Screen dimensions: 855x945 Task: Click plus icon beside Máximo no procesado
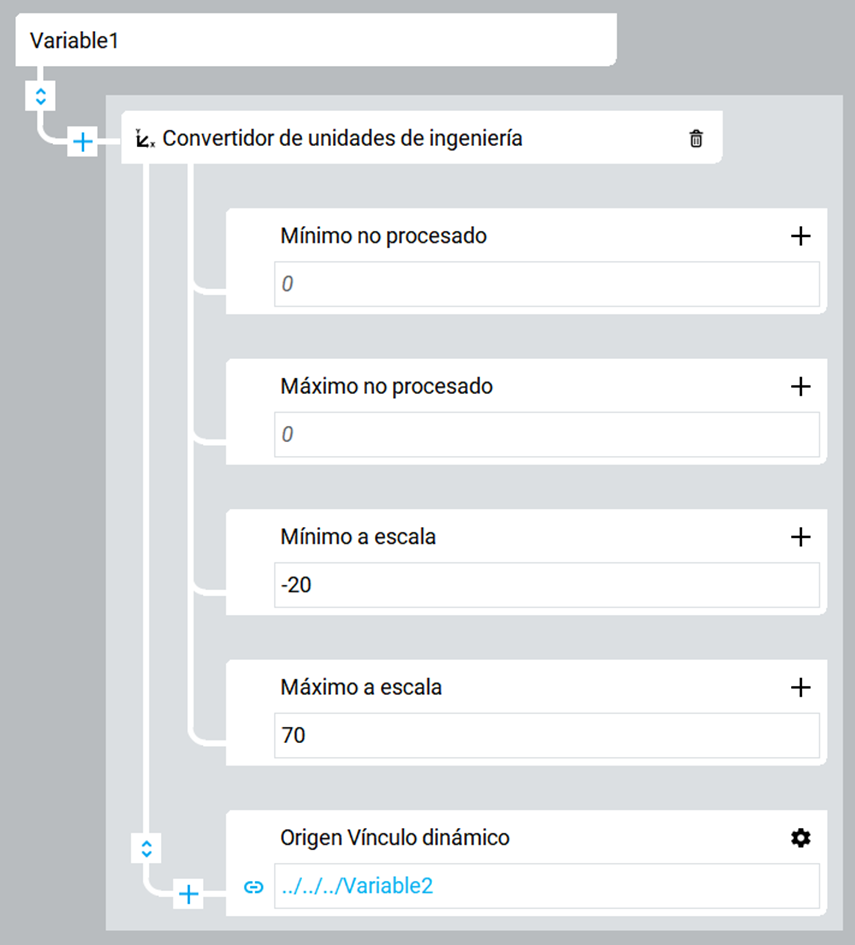point(800,386)
